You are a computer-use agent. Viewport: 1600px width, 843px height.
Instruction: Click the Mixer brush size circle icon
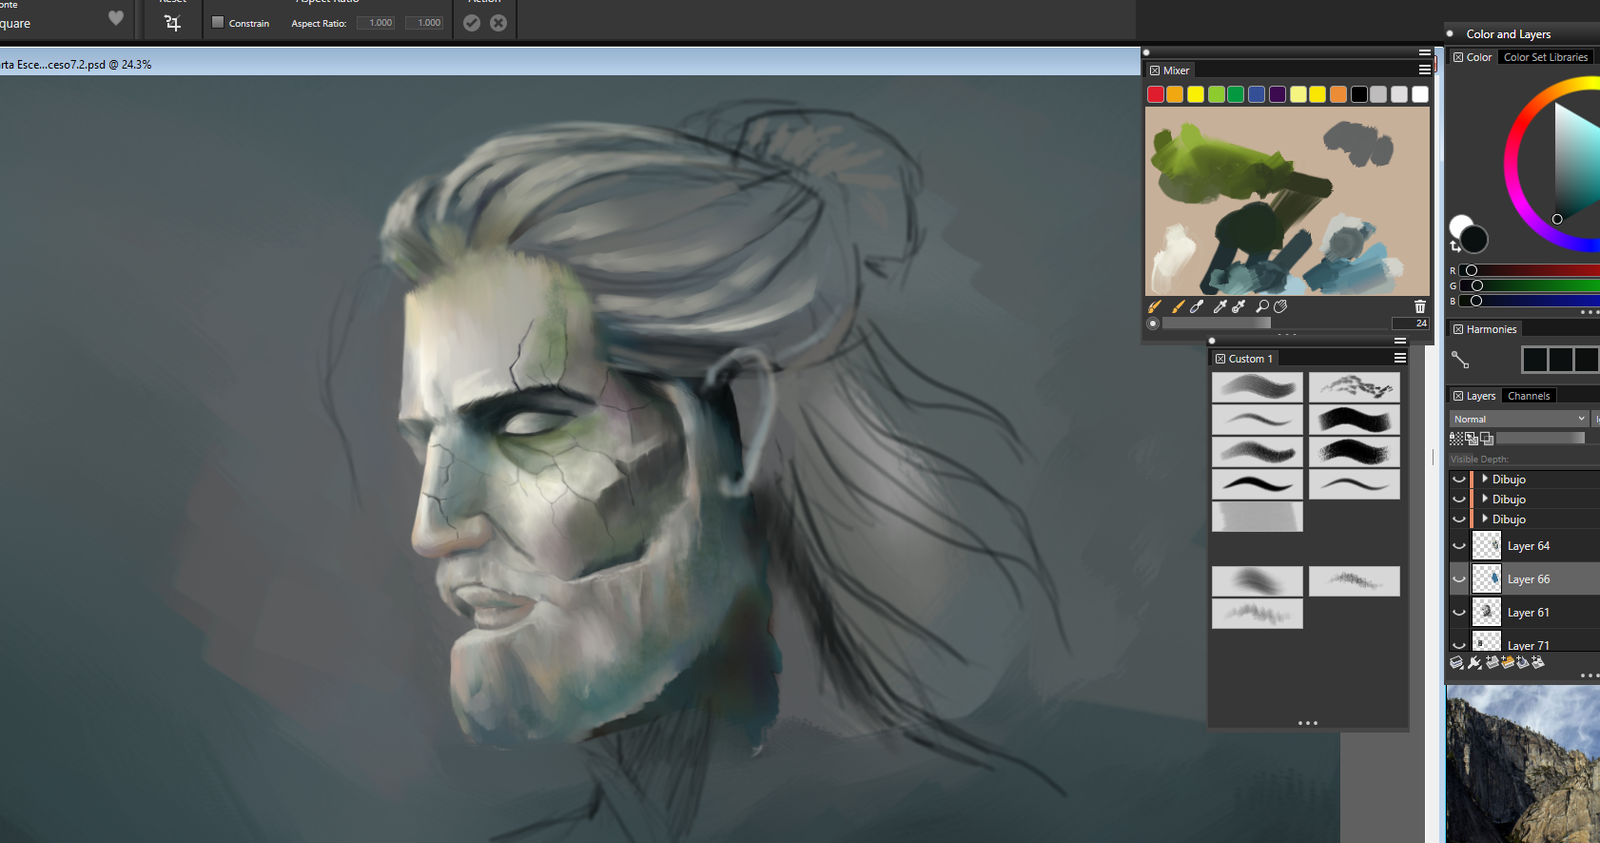click(1153, 324)
